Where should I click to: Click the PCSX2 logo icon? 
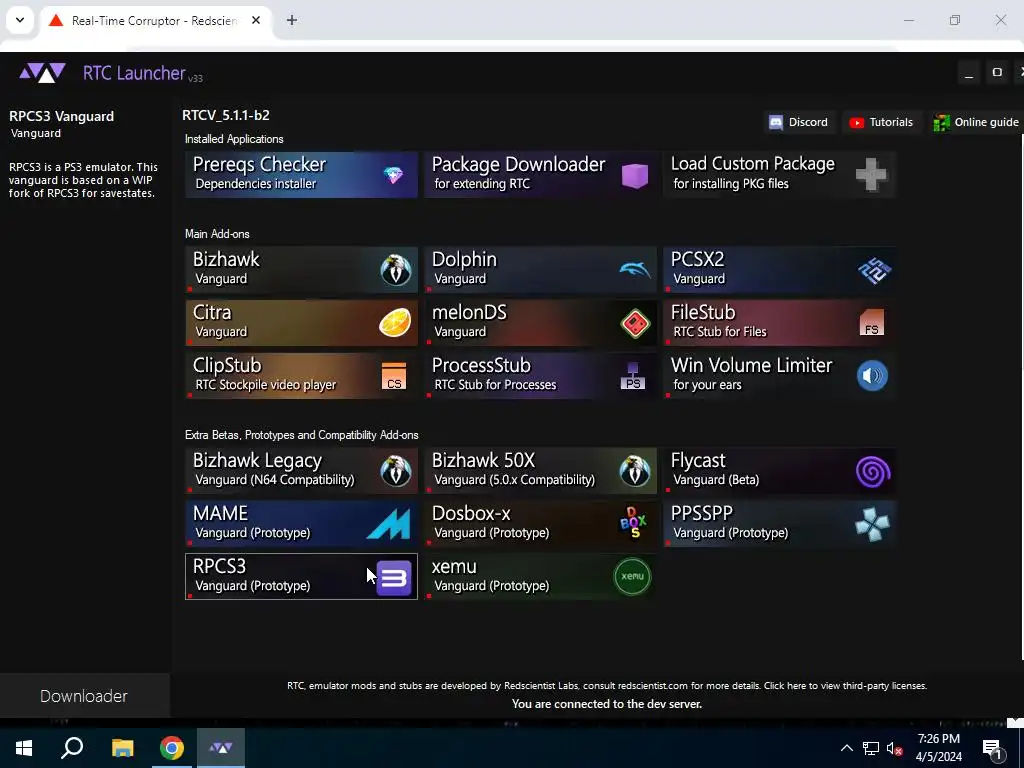874,270
